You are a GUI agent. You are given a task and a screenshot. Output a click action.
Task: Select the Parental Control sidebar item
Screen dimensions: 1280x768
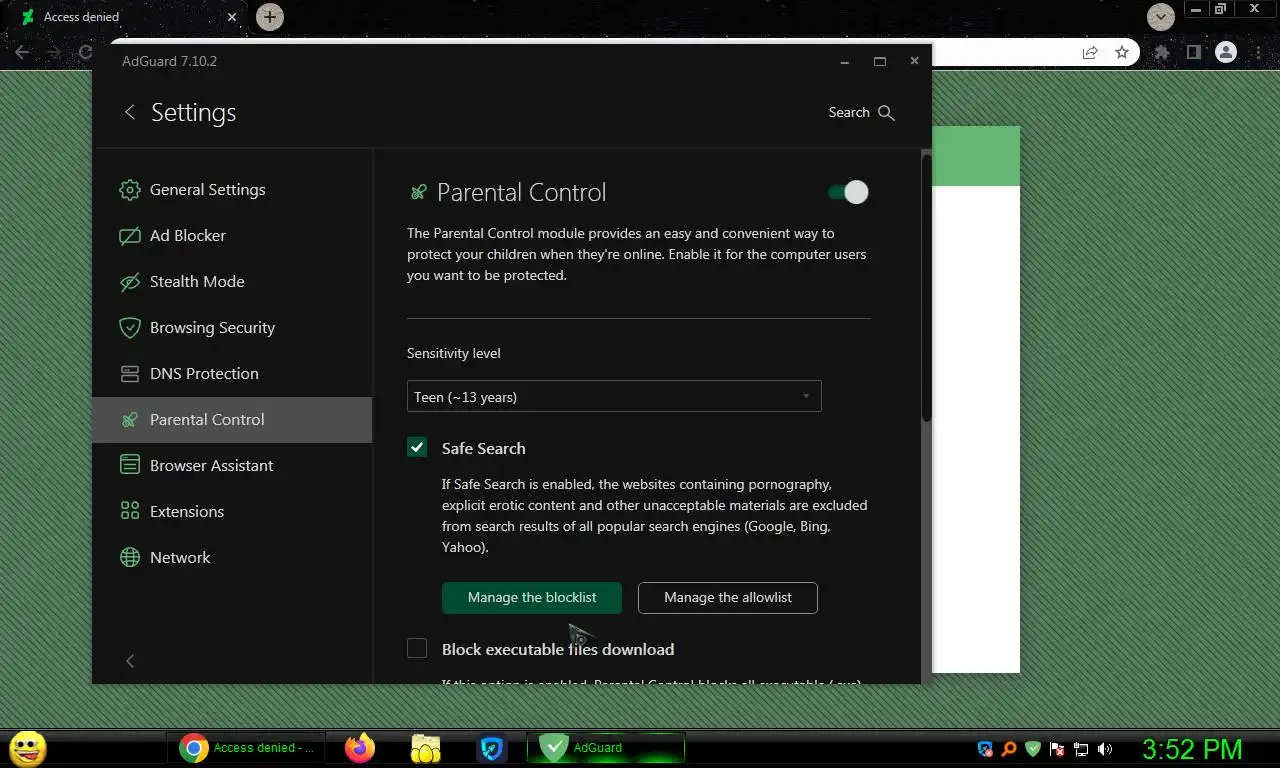click(x=232, y=420)
